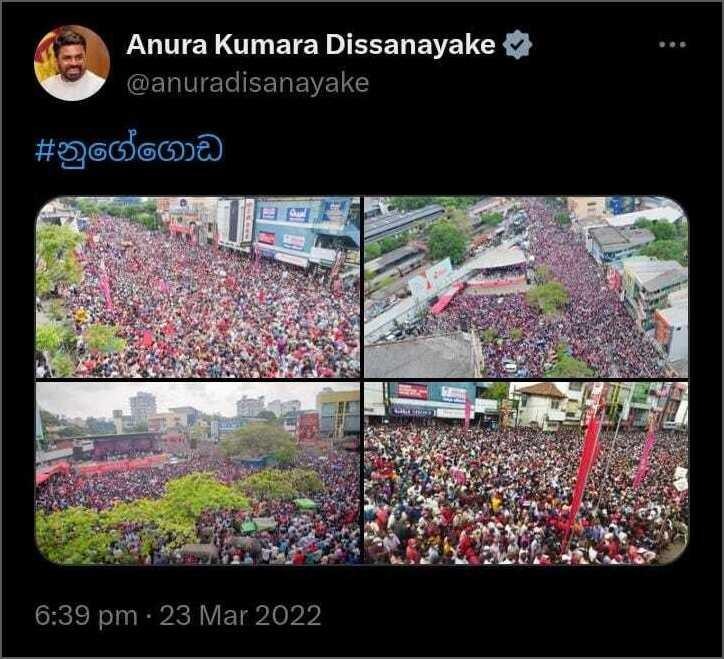Click the blue verified badge icon

pos(517,44)
